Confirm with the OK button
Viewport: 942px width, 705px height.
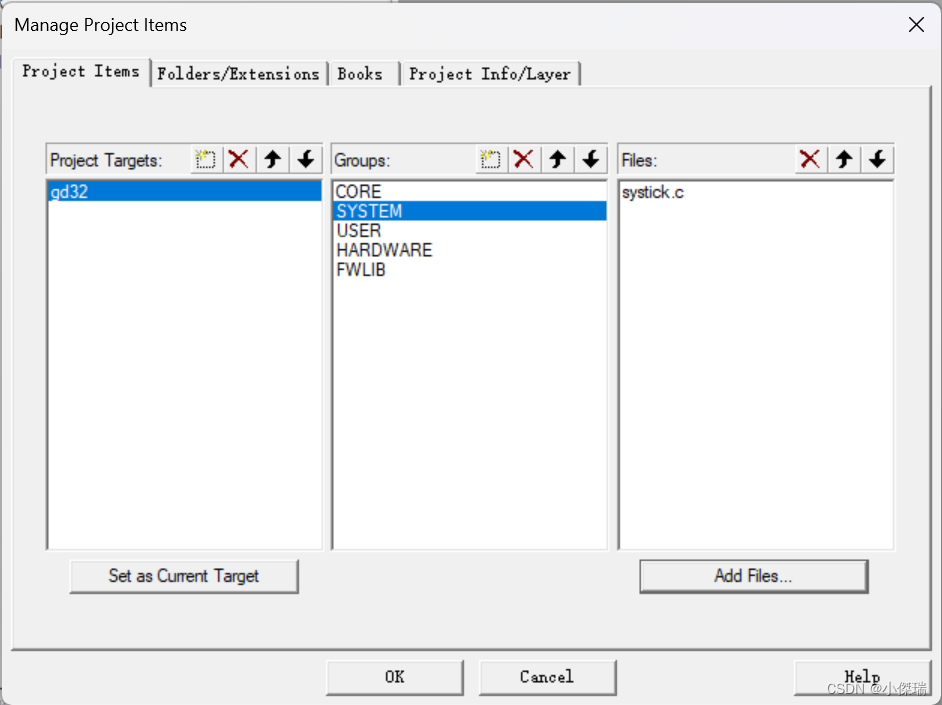tap(395, 677)
